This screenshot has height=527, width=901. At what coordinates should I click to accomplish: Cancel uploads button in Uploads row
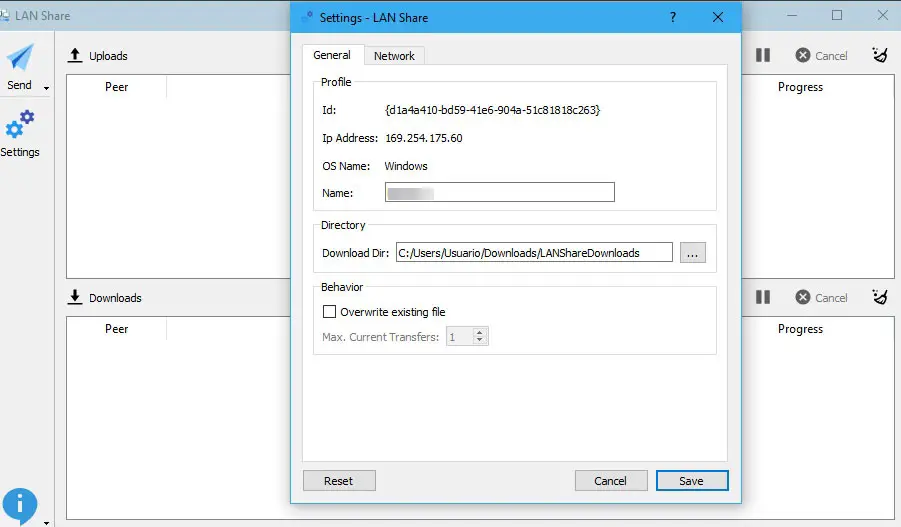pos(822,55)
